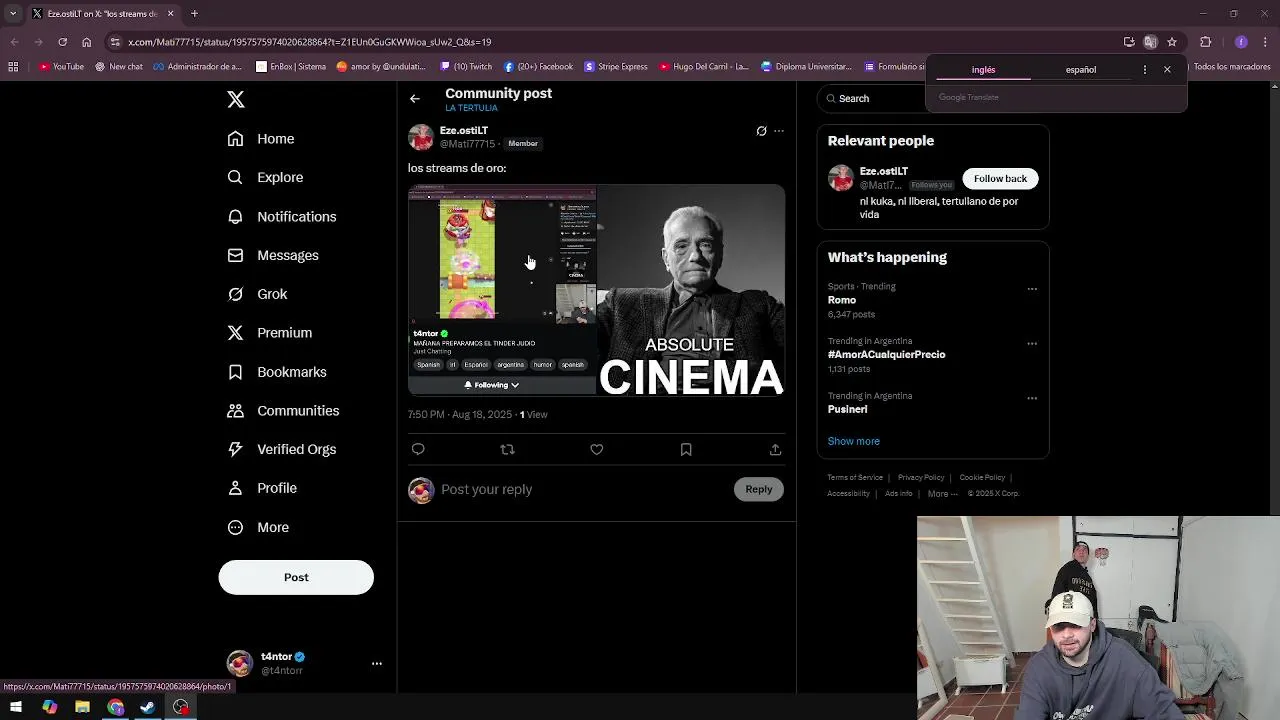Open the Twitch bookmark
1280x720 pixels.
(x=466, y=67)
